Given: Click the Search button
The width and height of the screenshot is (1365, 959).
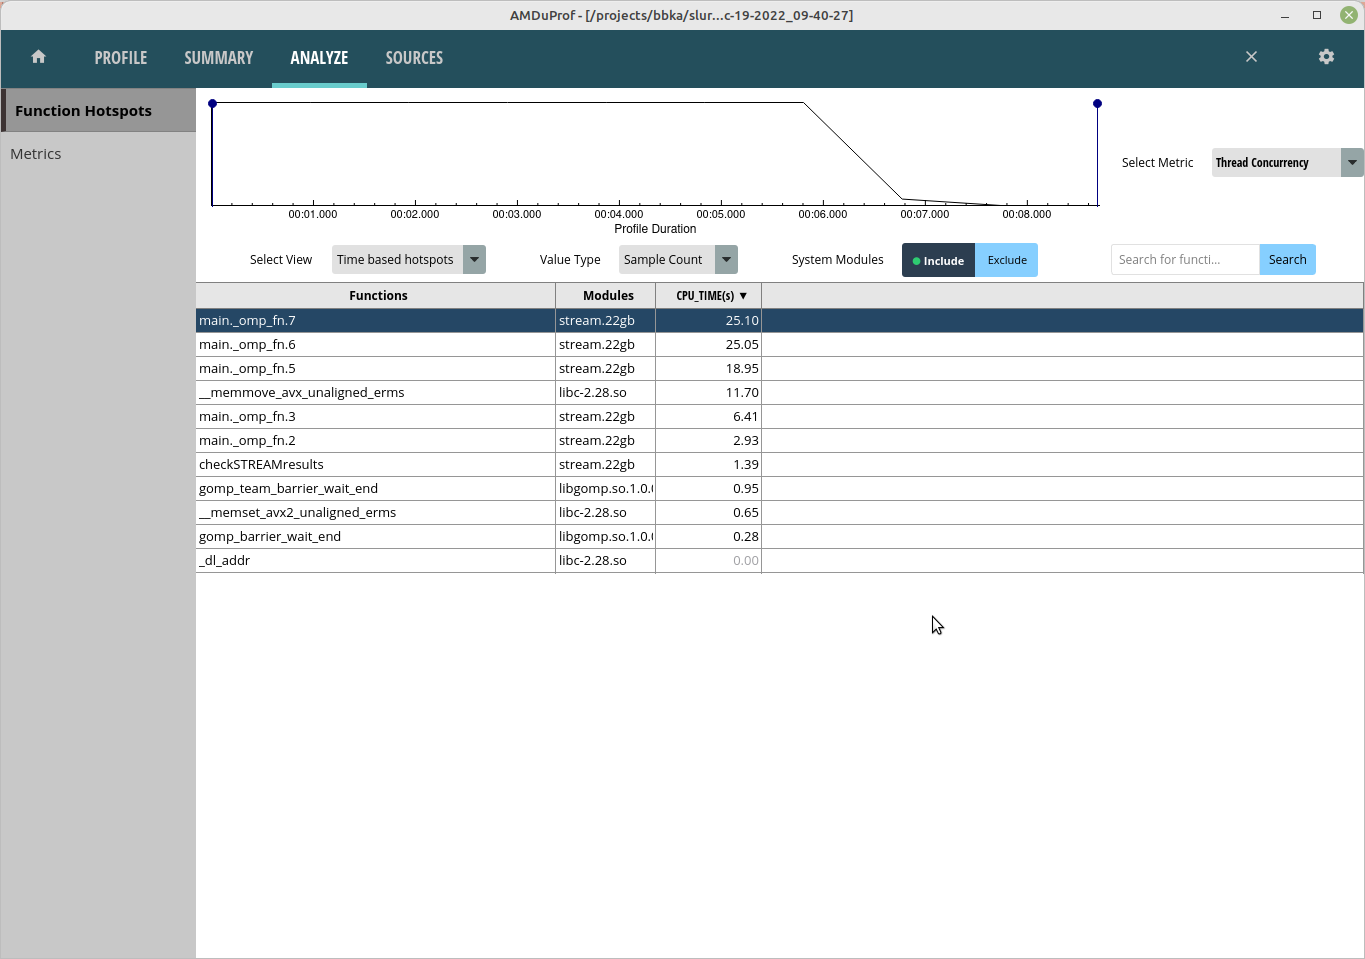Looking at the screenshot, I should pyautogui.click(x=1287, y=259).
